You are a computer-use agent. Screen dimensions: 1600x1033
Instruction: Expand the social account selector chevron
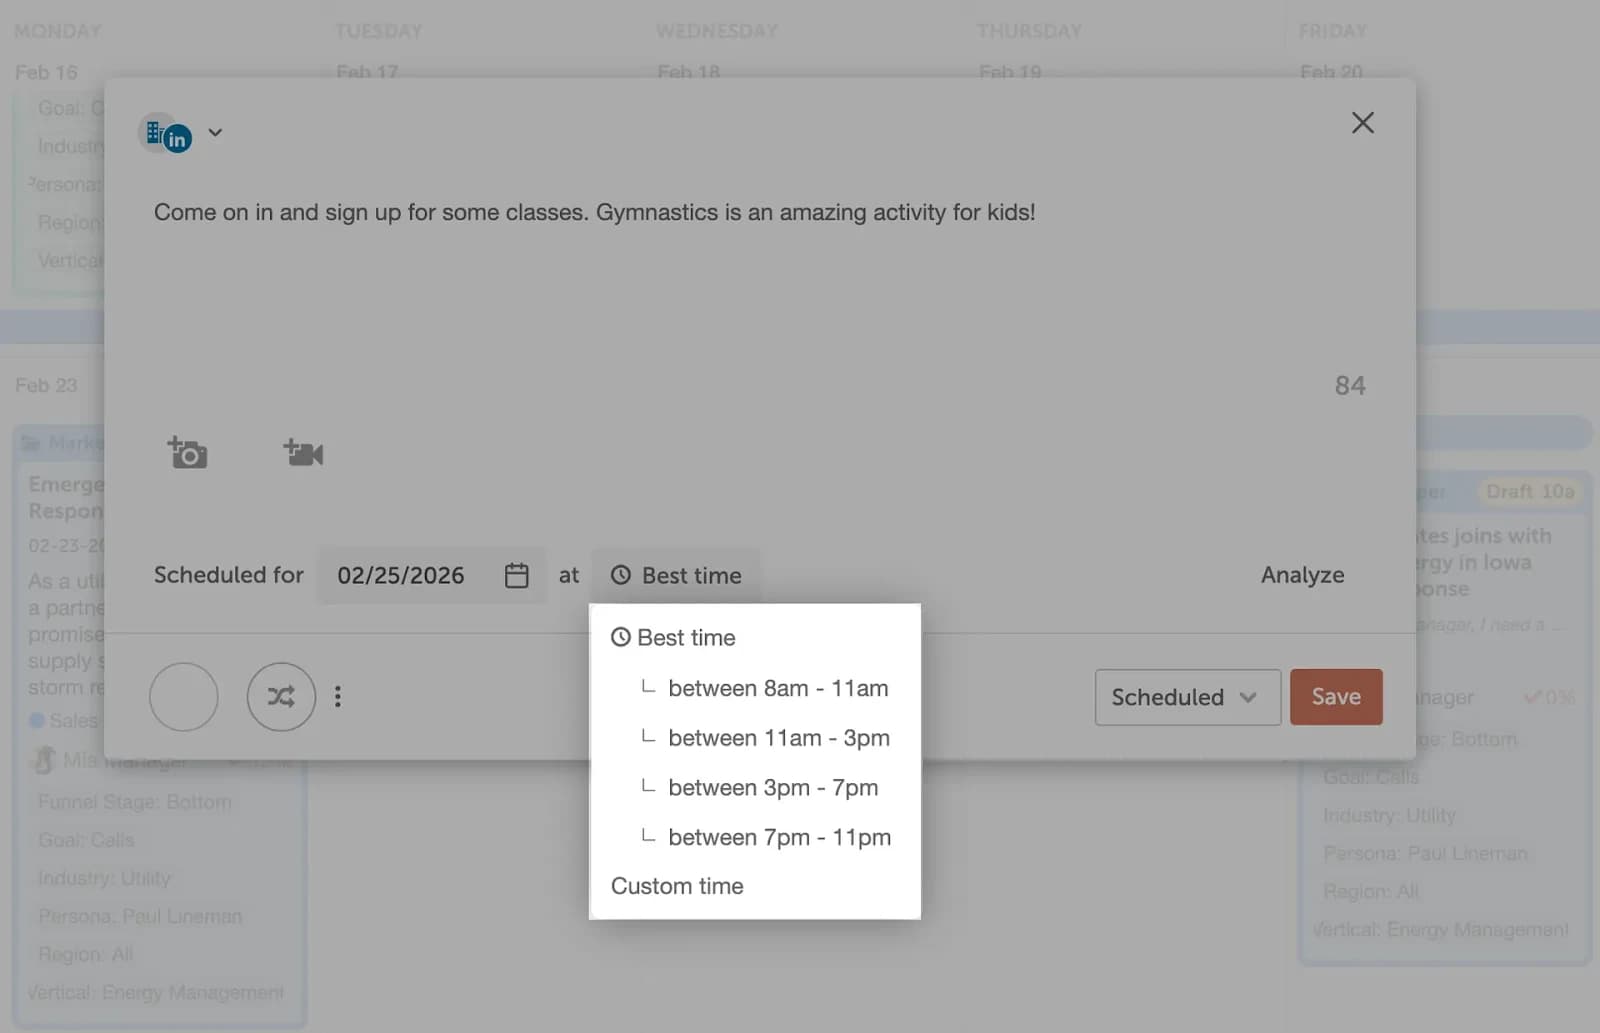215,132
